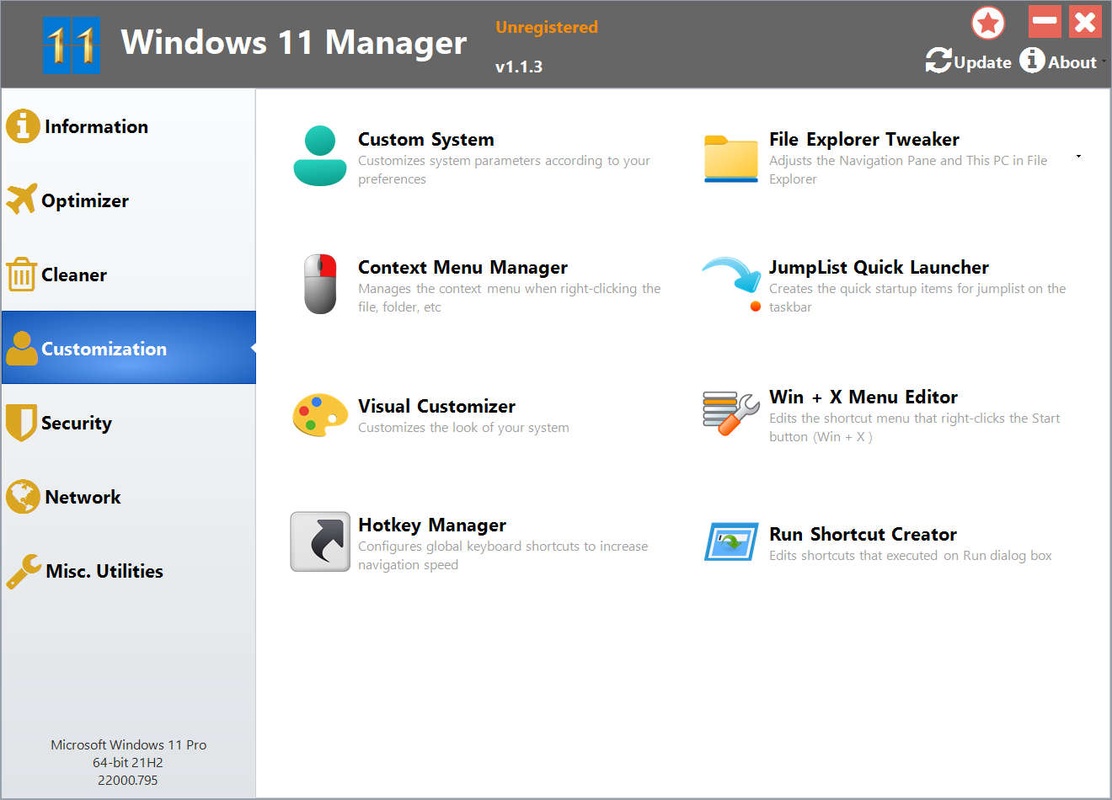Viewport: 1112px width, 800px height.
Task: Click the red star favorites icon
Action: tap(988, 23)
